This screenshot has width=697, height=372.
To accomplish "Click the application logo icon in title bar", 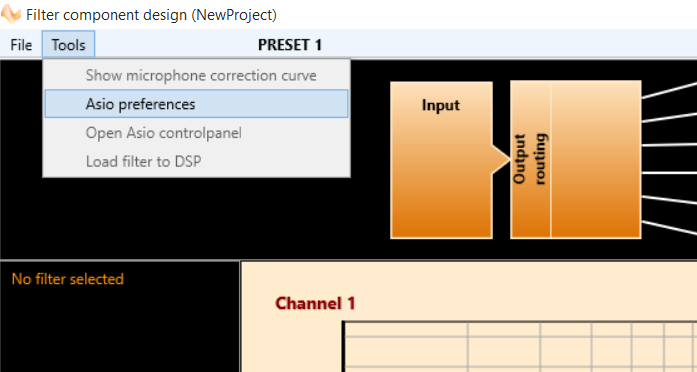I will [11, 15].
